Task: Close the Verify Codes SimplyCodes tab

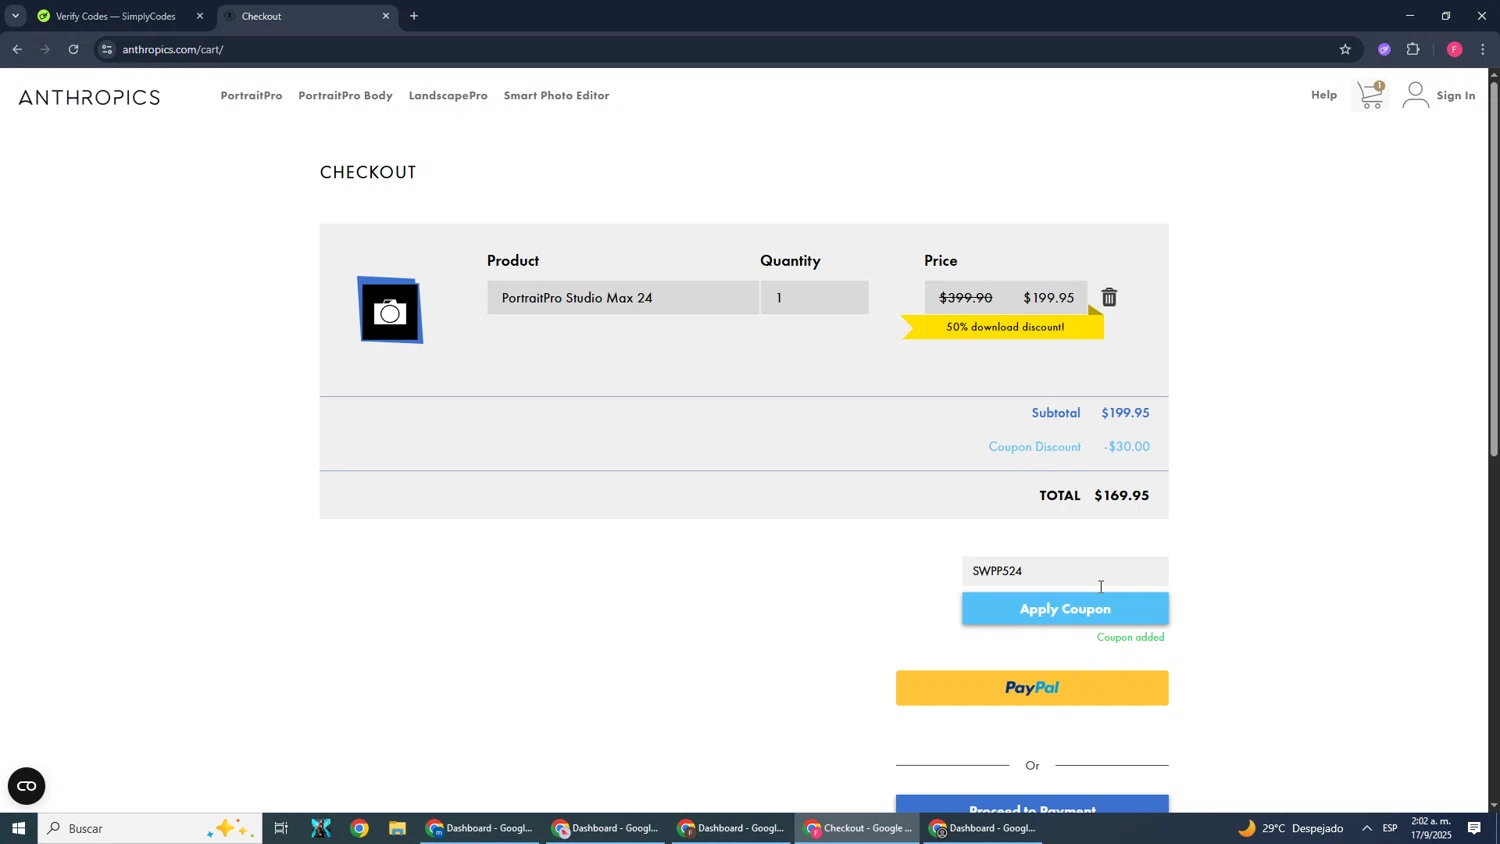Action: click(x=200, y=16)
